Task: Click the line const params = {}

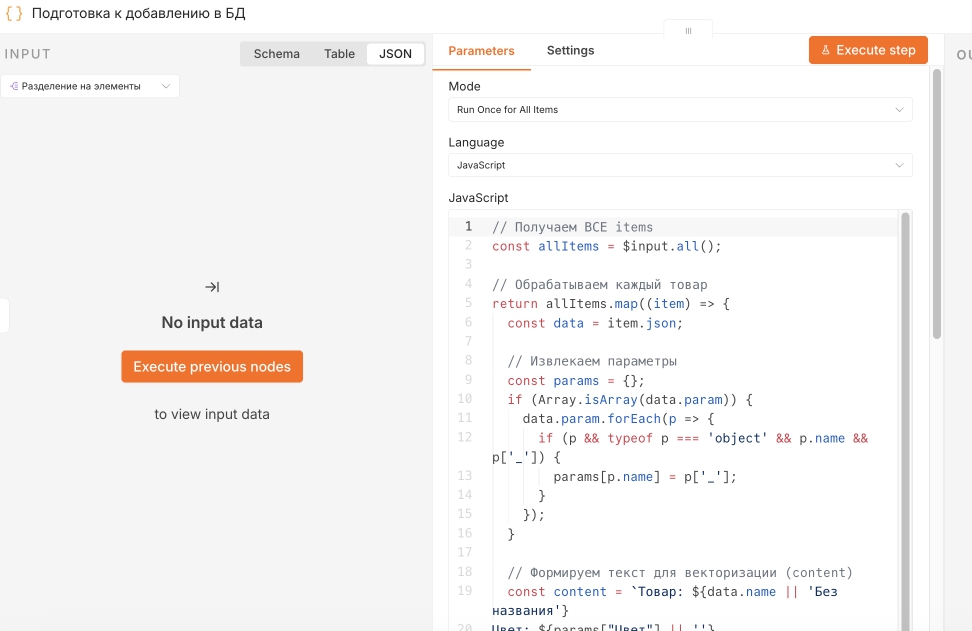Action: click(575, 381)
